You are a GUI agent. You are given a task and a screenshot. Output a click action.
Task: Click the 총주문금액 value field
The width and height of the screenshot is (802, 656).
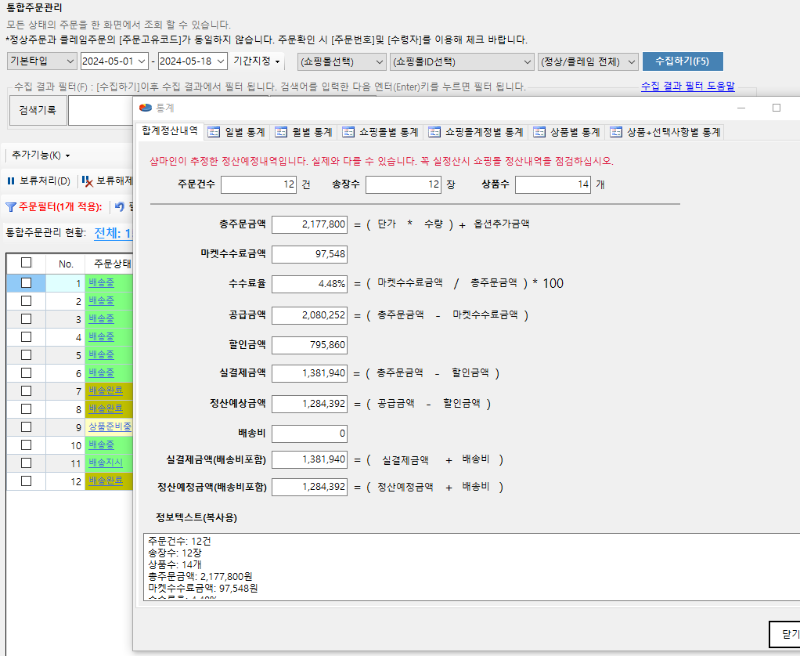(x=309, y=225)
